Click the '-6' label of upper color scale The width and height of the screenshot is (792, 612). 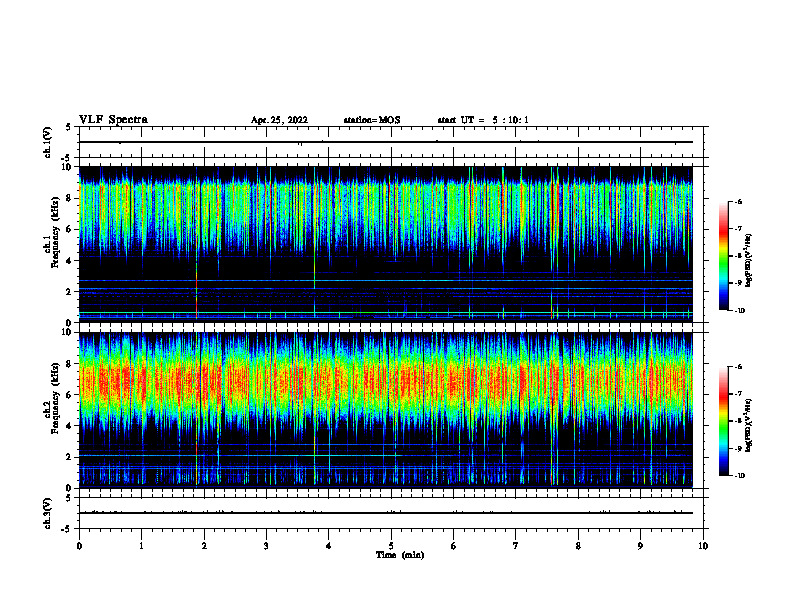[x=737, y=202]
